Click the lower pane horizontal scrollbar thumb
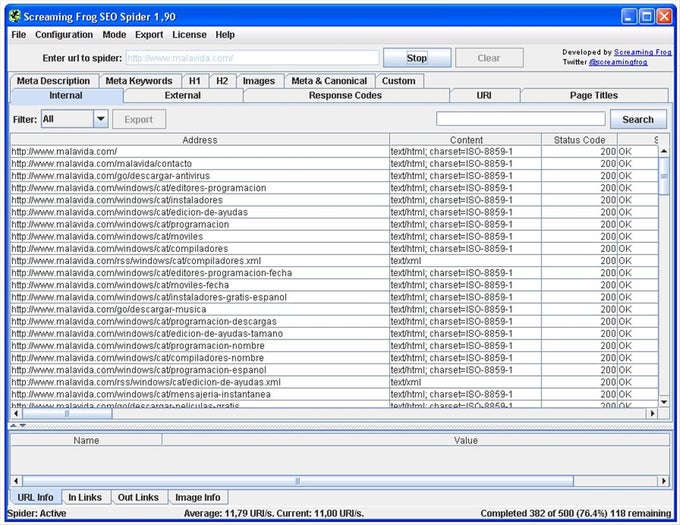680x525 pixels. (x=298, y=481)
